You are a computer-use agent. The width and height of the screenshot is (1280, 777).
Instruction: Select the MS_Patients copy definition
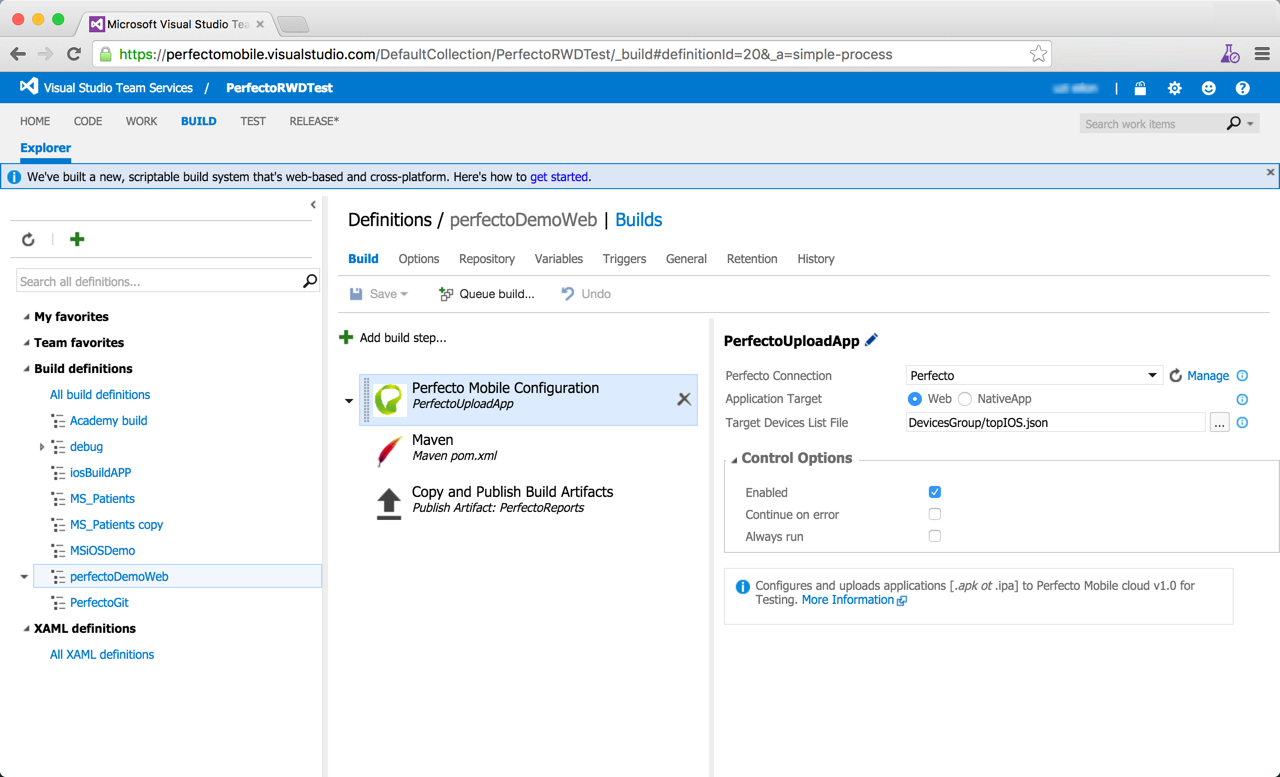pyautogui.click(x=116, y=525)
